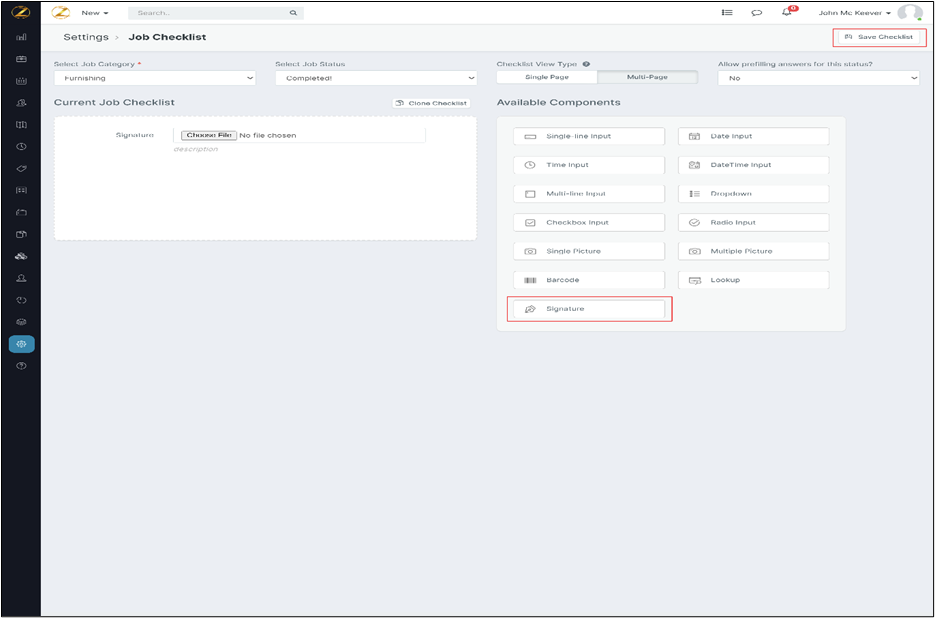Image resolution: width=935 pixels, height=618 pixels.
Task: Add the Lookup component
Action: [754, 280]
